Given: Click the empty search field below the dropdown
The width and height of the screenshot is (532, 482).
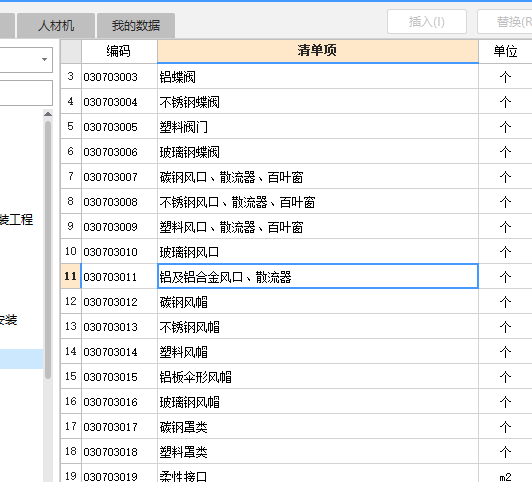Looking at the screenshot, I should (26, 93).
